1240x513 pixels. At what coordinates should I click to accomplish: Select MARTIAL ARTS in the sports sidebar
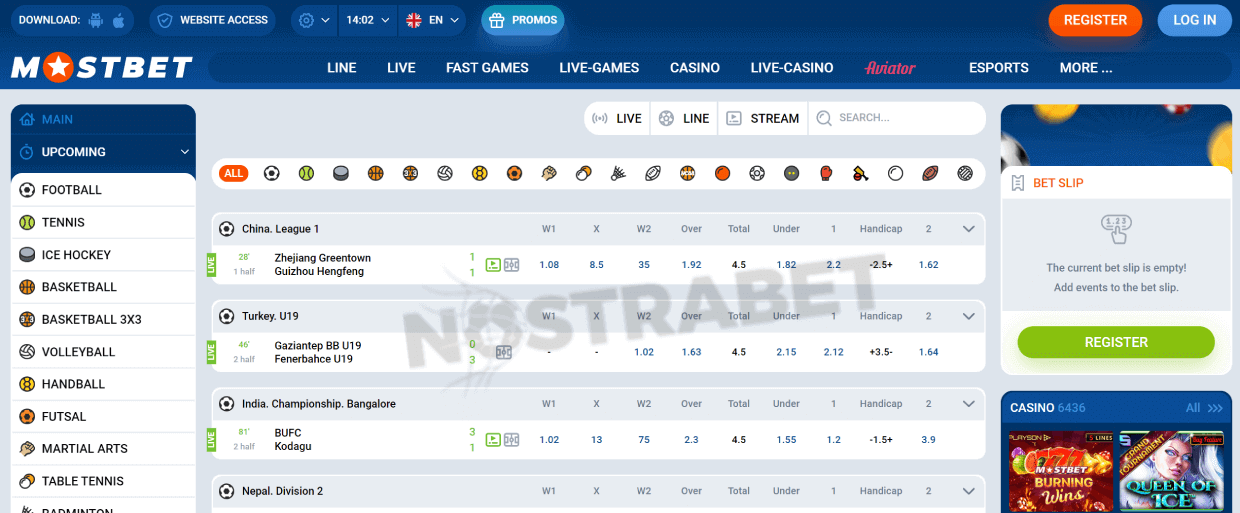103,449
